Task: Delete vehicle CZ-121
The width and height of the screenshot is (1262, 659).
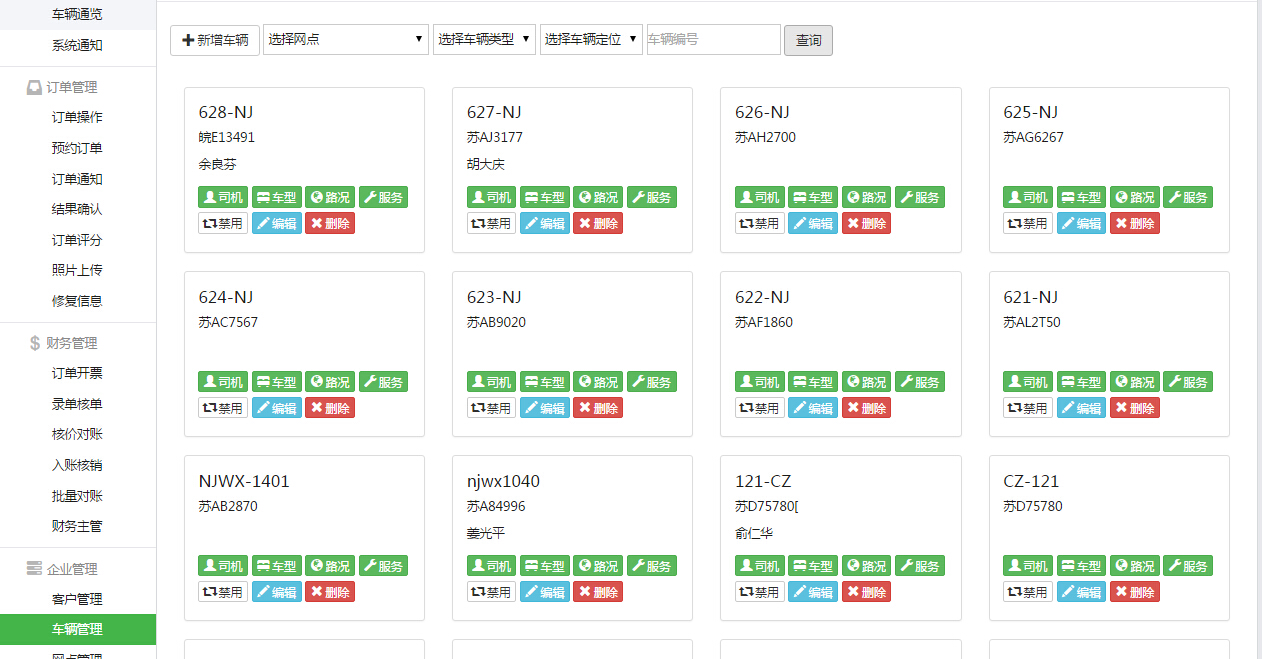Action: pos(1134,592)
